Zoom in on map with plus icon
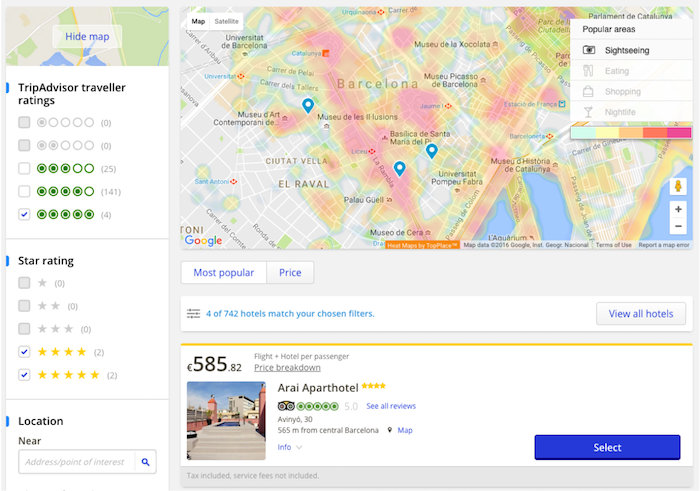700x491 pixels. [678, 209]
